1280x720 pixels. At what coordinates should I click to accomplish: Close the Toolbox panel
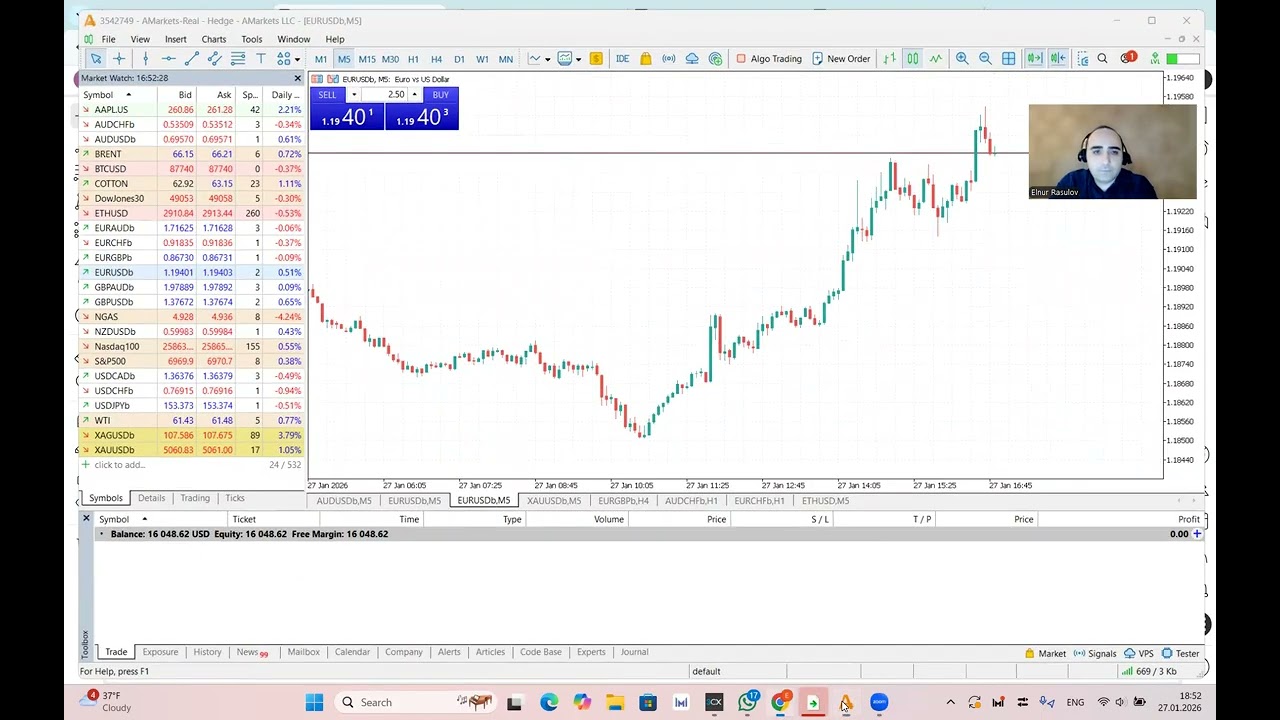pos(86,518)
